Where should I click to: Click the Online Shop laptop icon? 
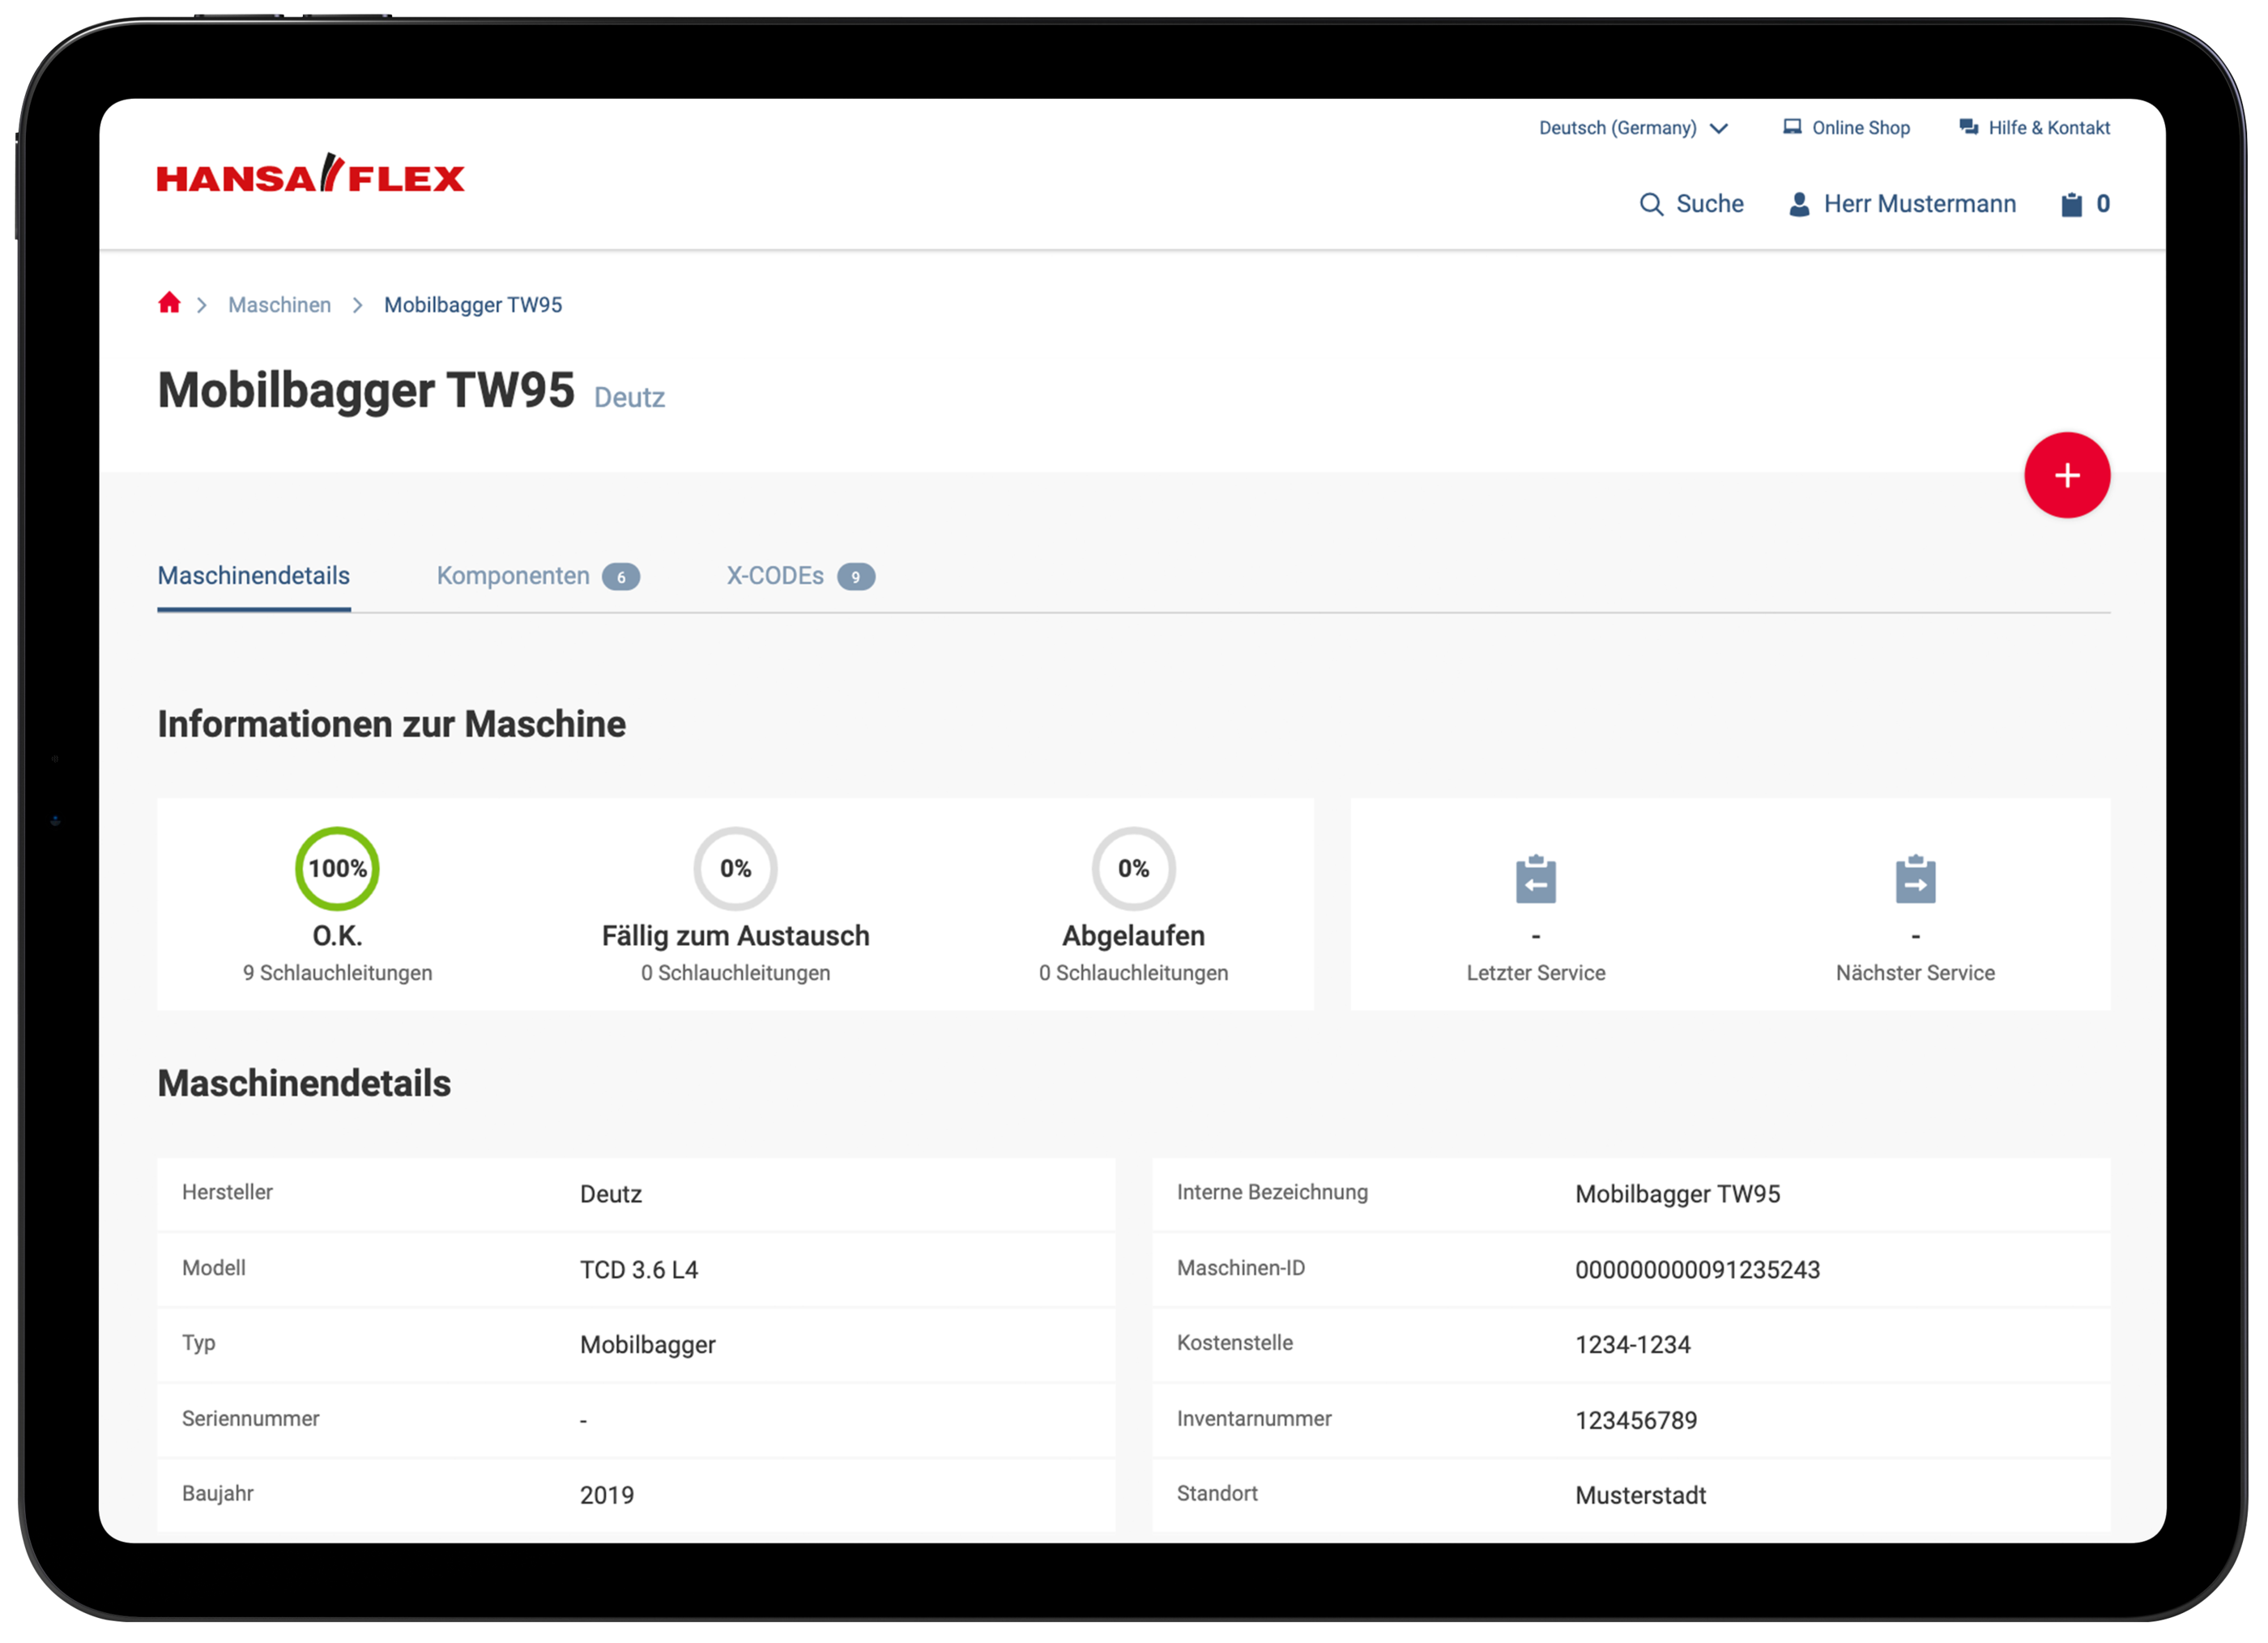[x=1792, y=127]
